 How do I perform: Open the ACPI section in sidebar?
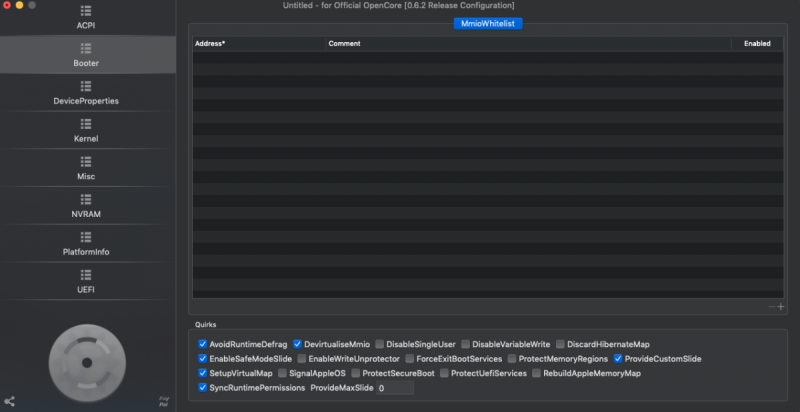pos(86,17)
